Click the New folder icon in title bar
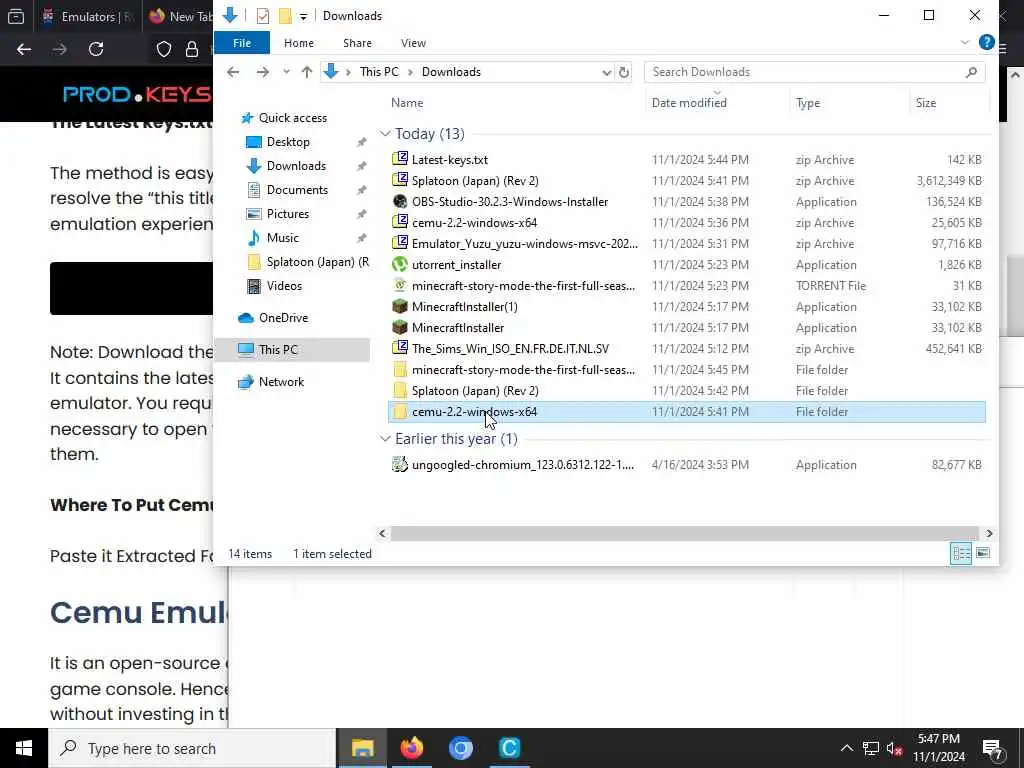Image resolution: width=1024 pixels, height=768 pixels. [285, 16]
